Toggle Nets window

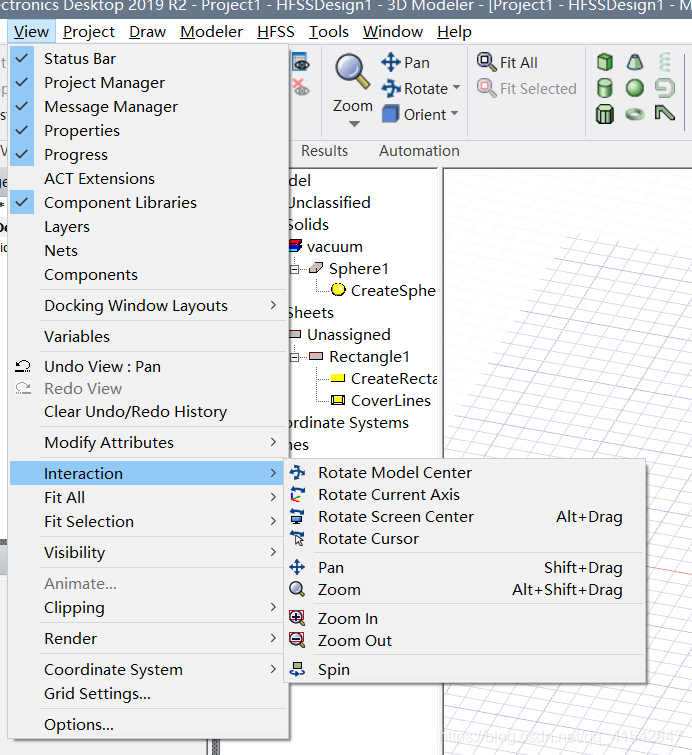coord(149,251)
